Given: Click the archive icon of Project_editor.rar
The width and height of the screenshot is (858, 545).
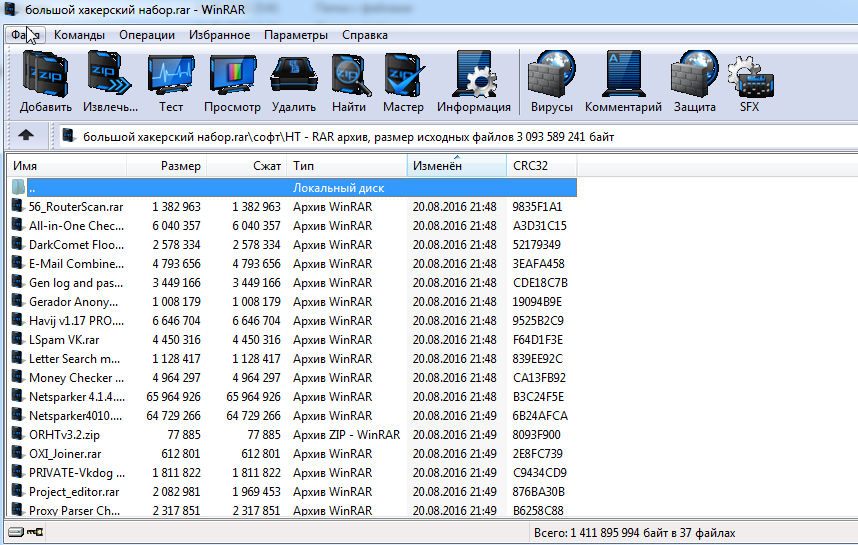Looking at the screenshot, I should [x=18, y=491].
